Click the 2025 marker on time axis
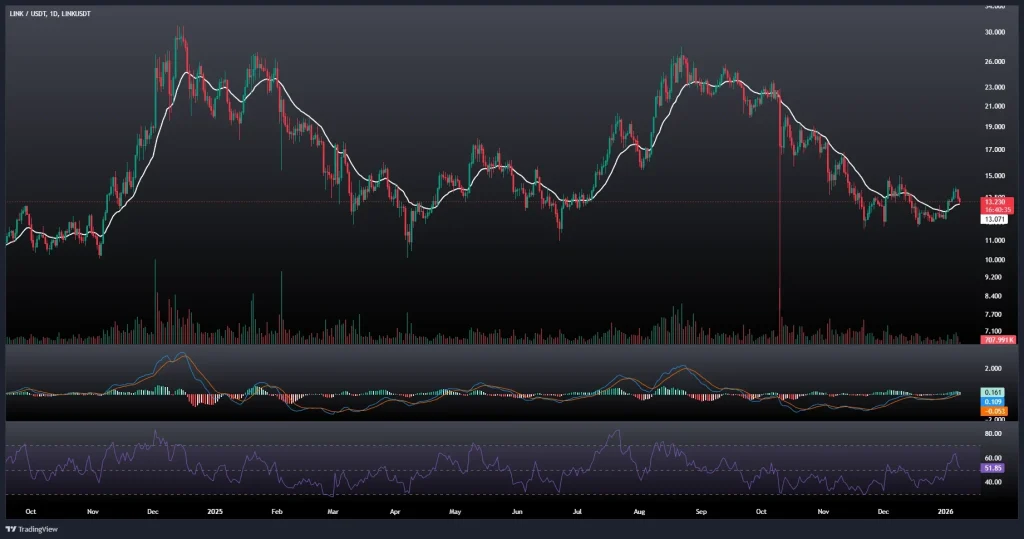 [215, 510]
